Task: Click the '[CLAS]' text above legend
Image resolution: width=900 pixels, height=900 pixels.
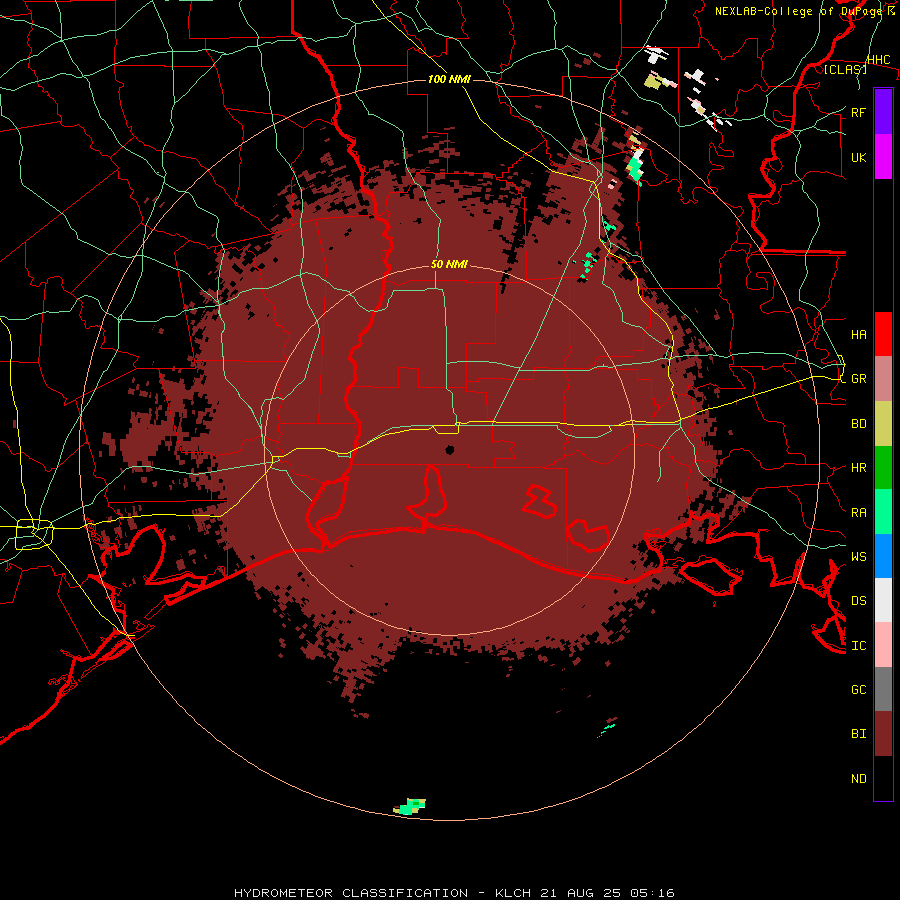Action: [x=845, y=69]
